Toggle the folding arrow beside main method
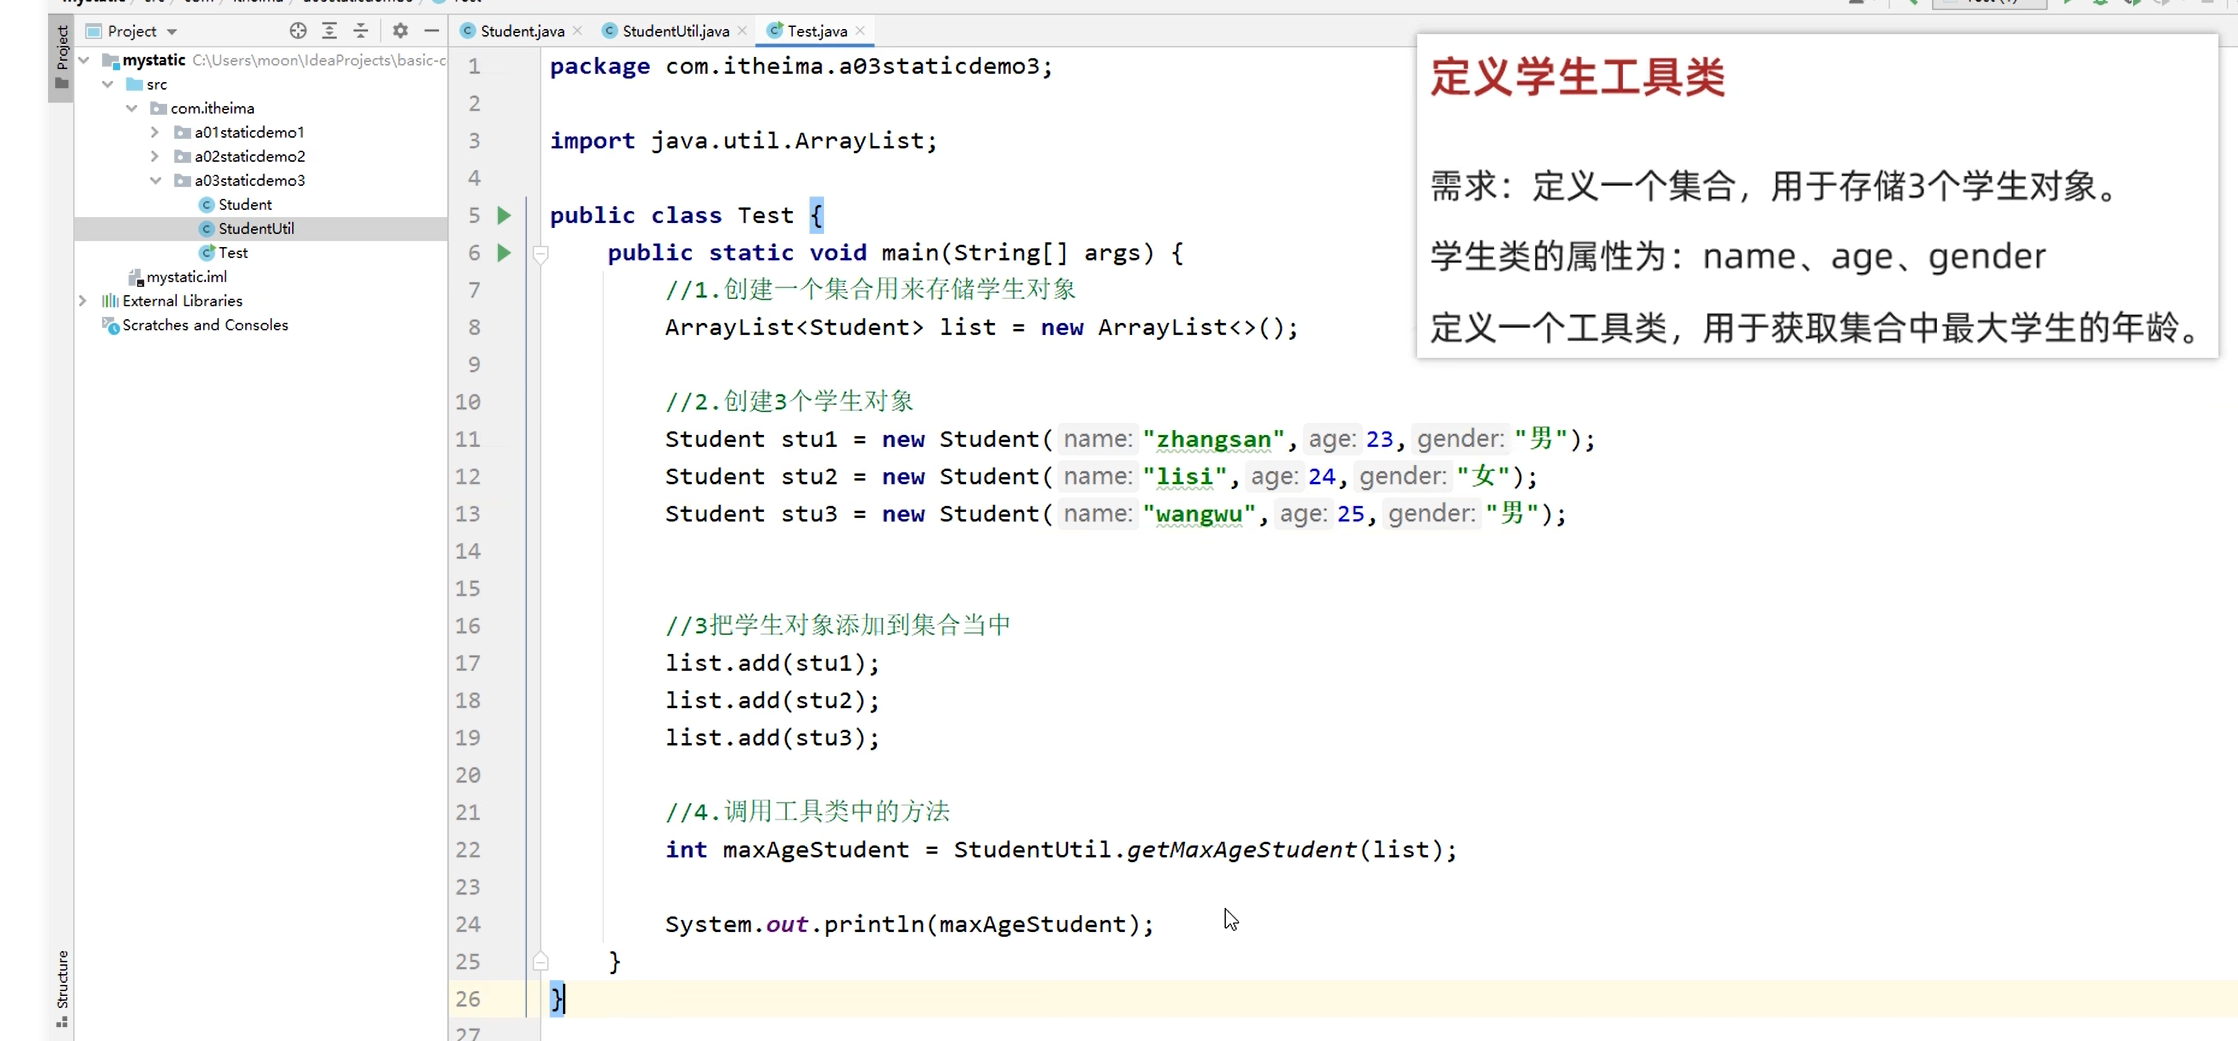The width and height of the screenshot is (2238, 1041). 541,254
